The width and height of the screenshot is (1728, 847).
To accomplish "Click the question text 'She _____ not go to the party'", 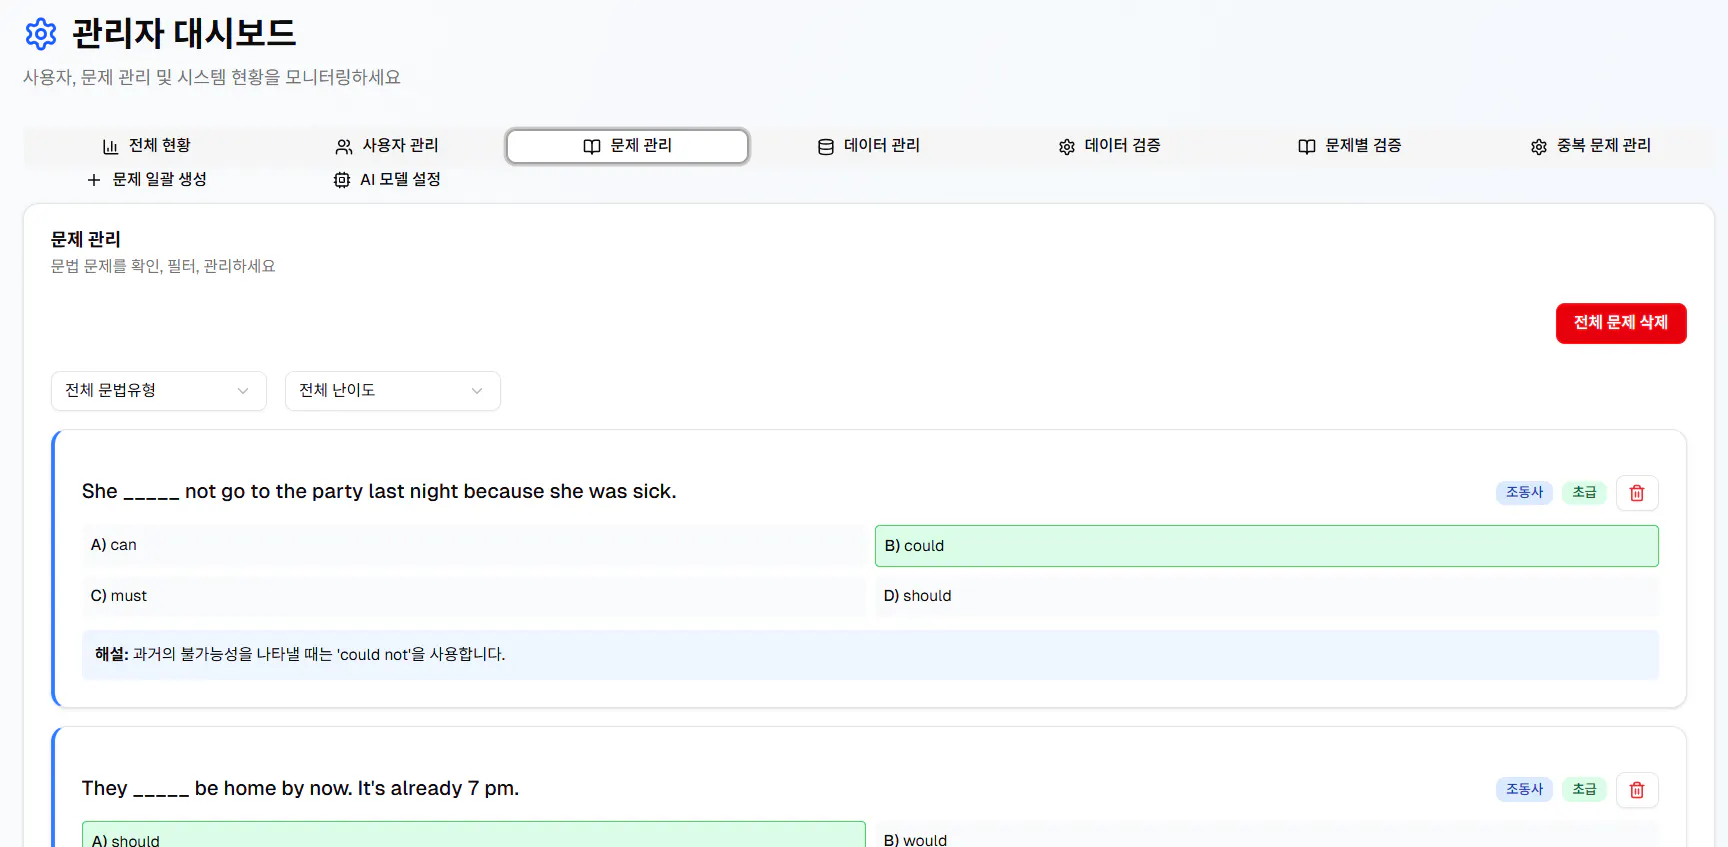I will point(379,492).
